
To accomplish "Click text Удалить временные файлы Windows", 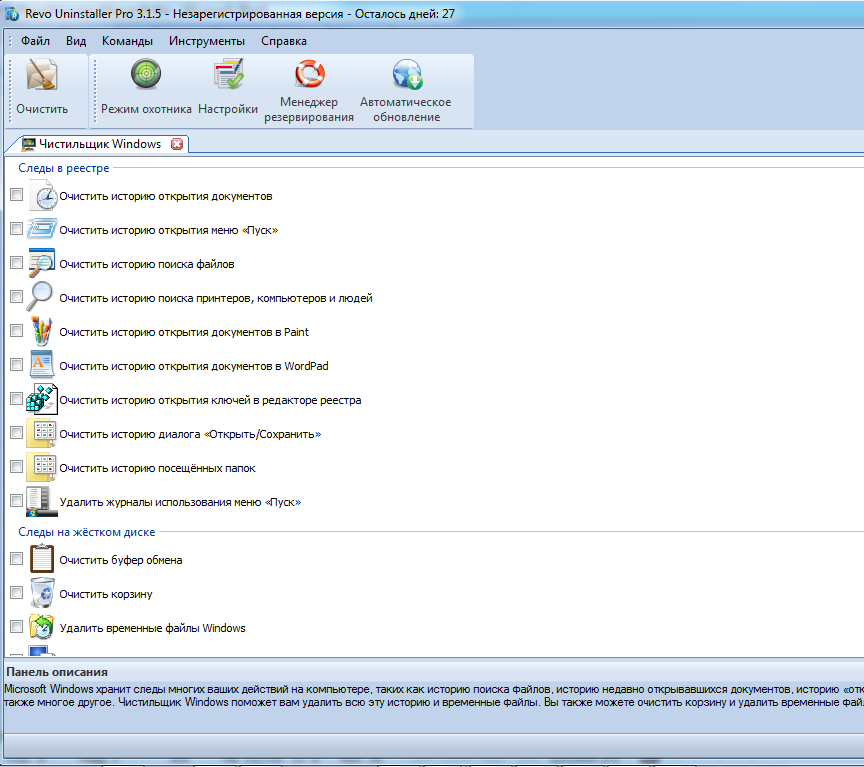I will point(153,628).
